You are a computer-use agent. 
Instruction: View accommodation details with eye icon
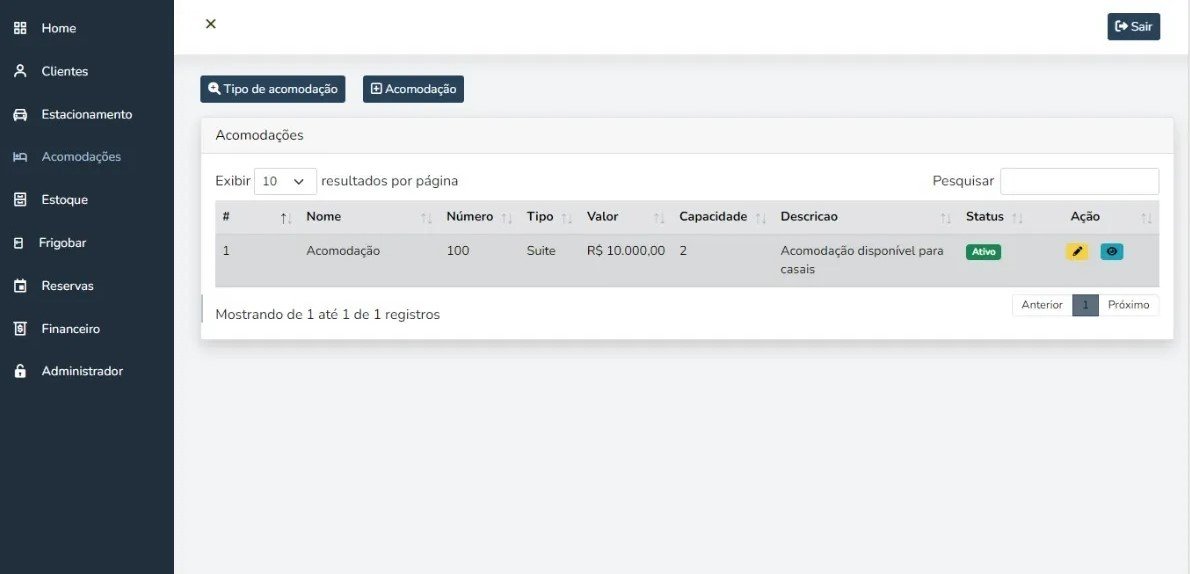[1111, 252]
